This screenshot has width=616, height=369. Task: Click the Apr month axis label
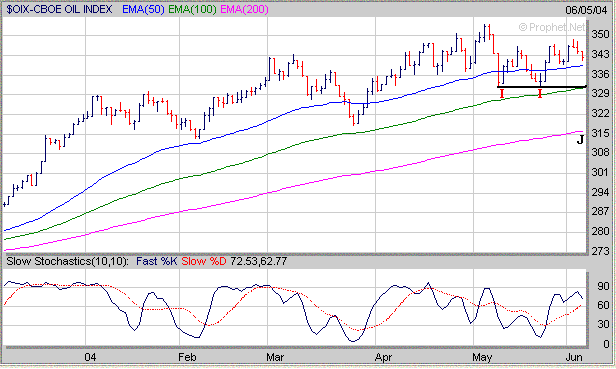pos(383,357)
